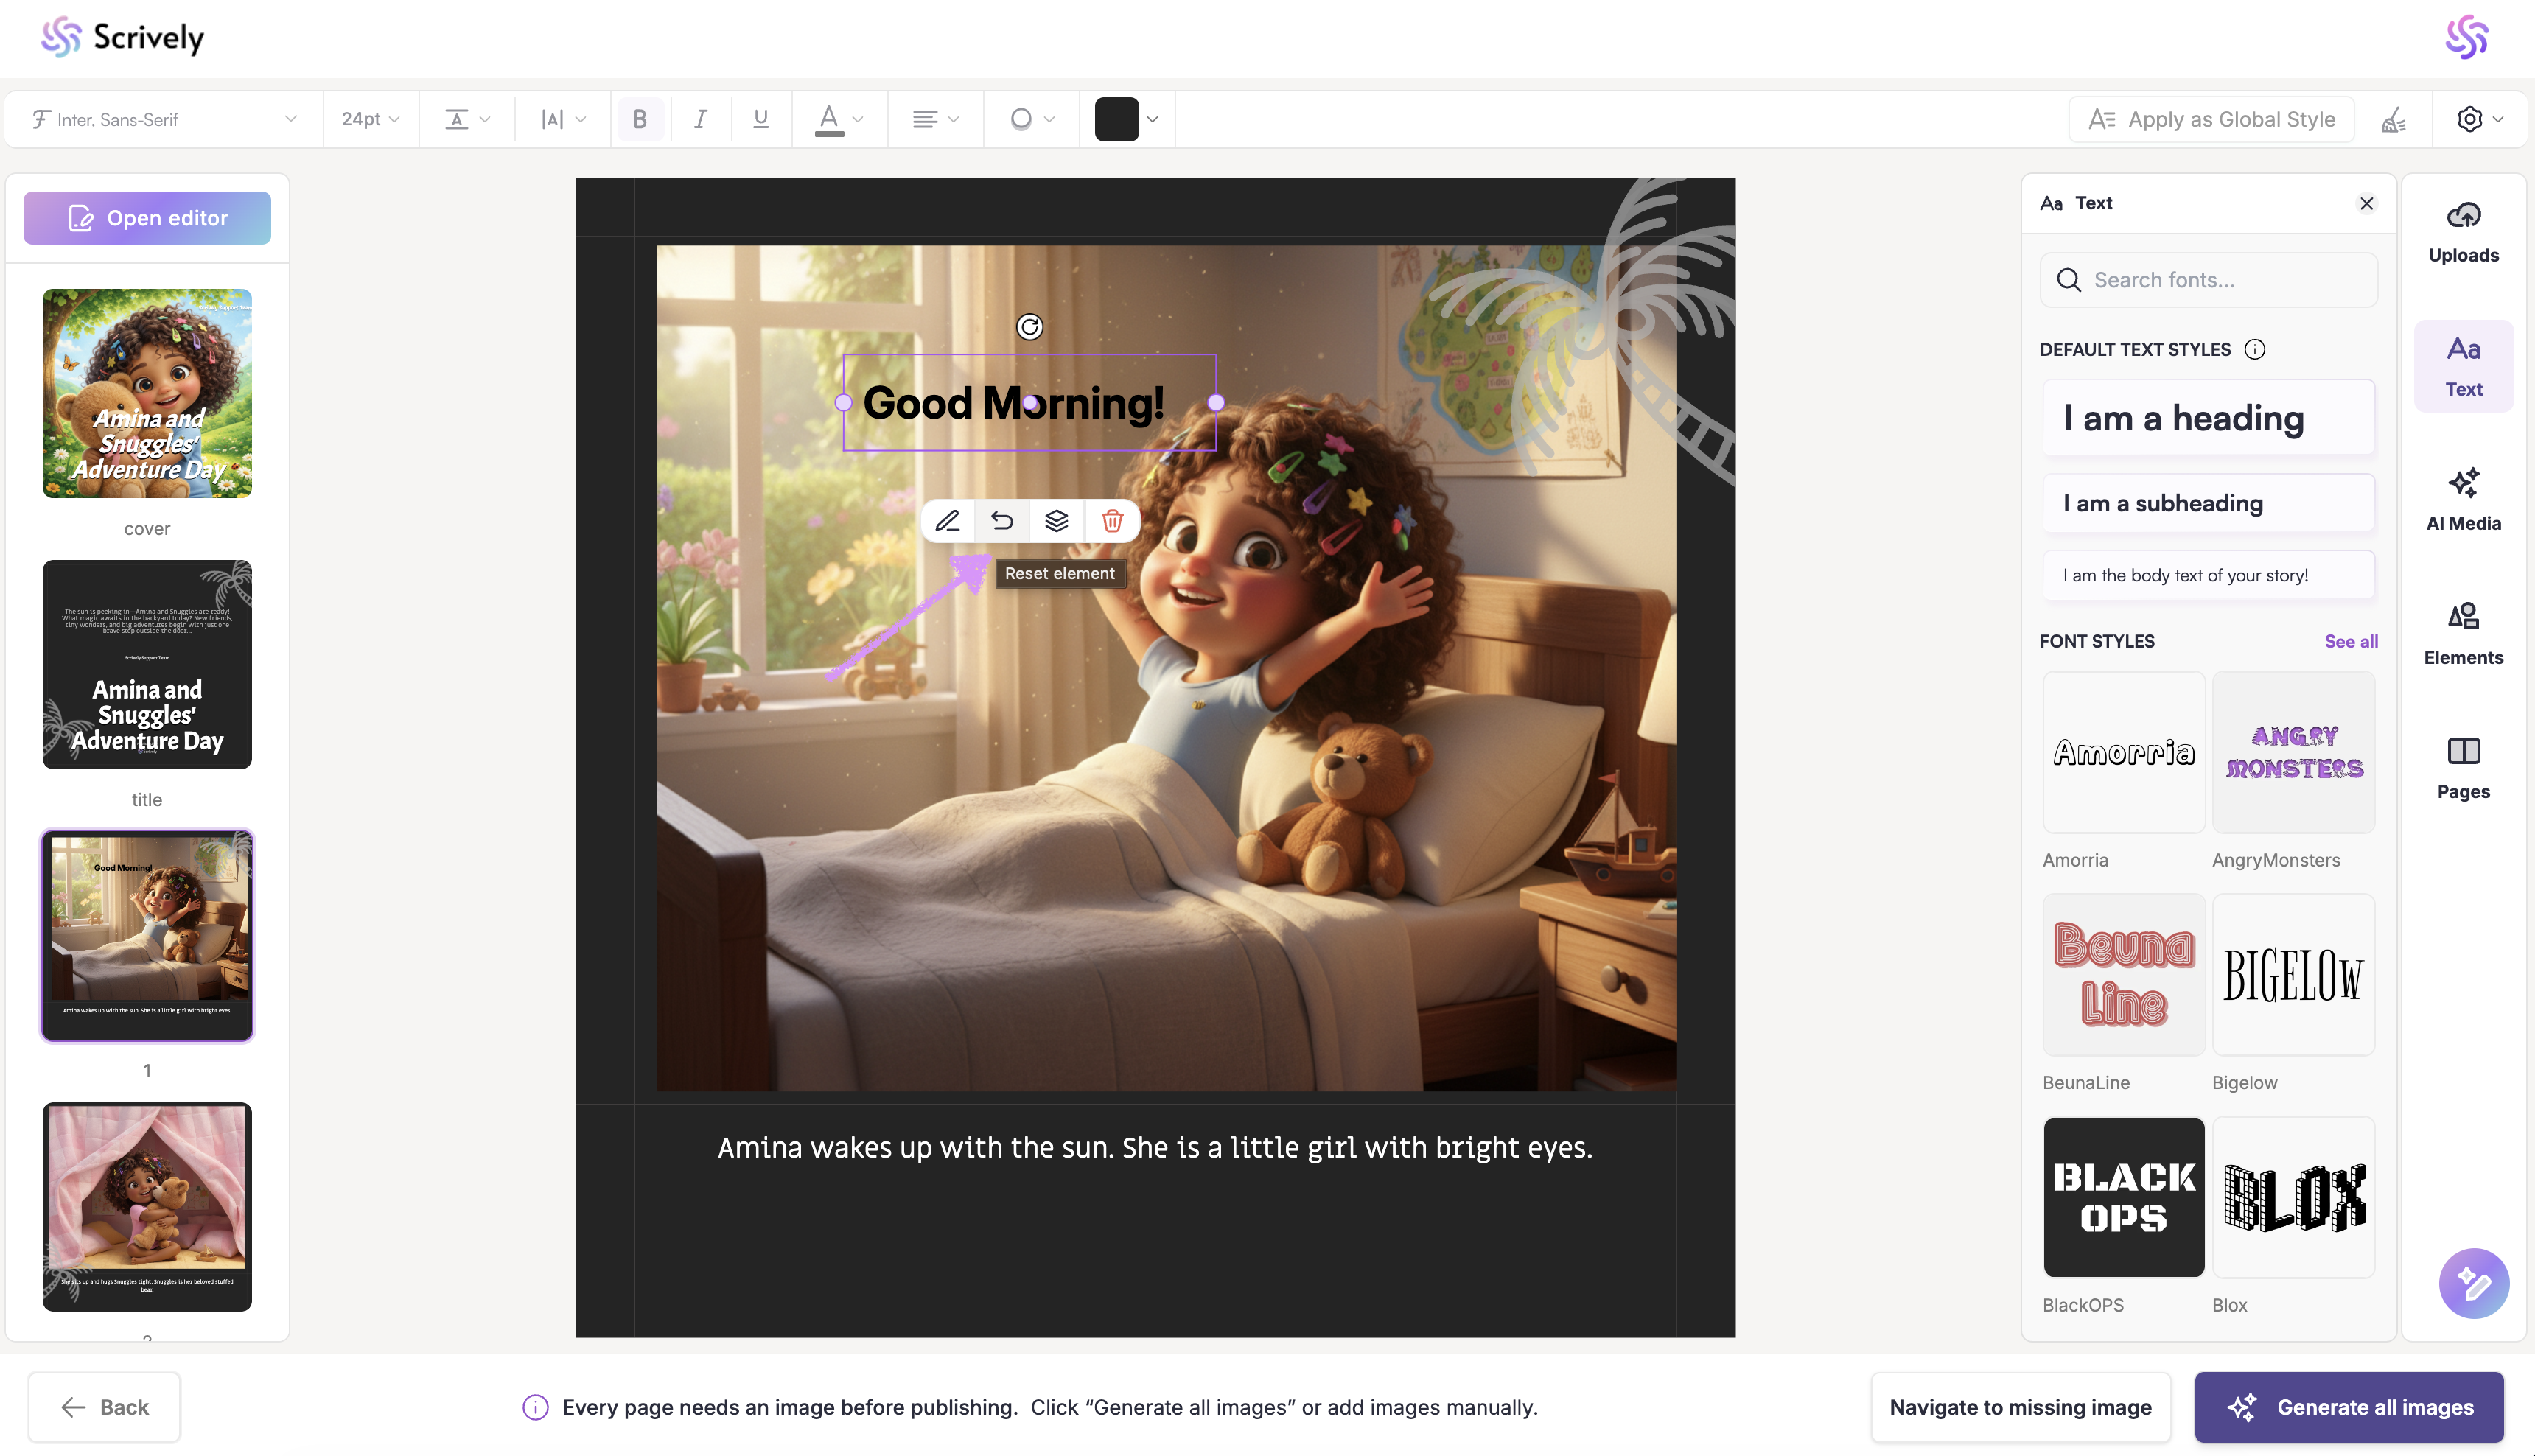Expand the 24pt font size dropdown

pos(370,120)
